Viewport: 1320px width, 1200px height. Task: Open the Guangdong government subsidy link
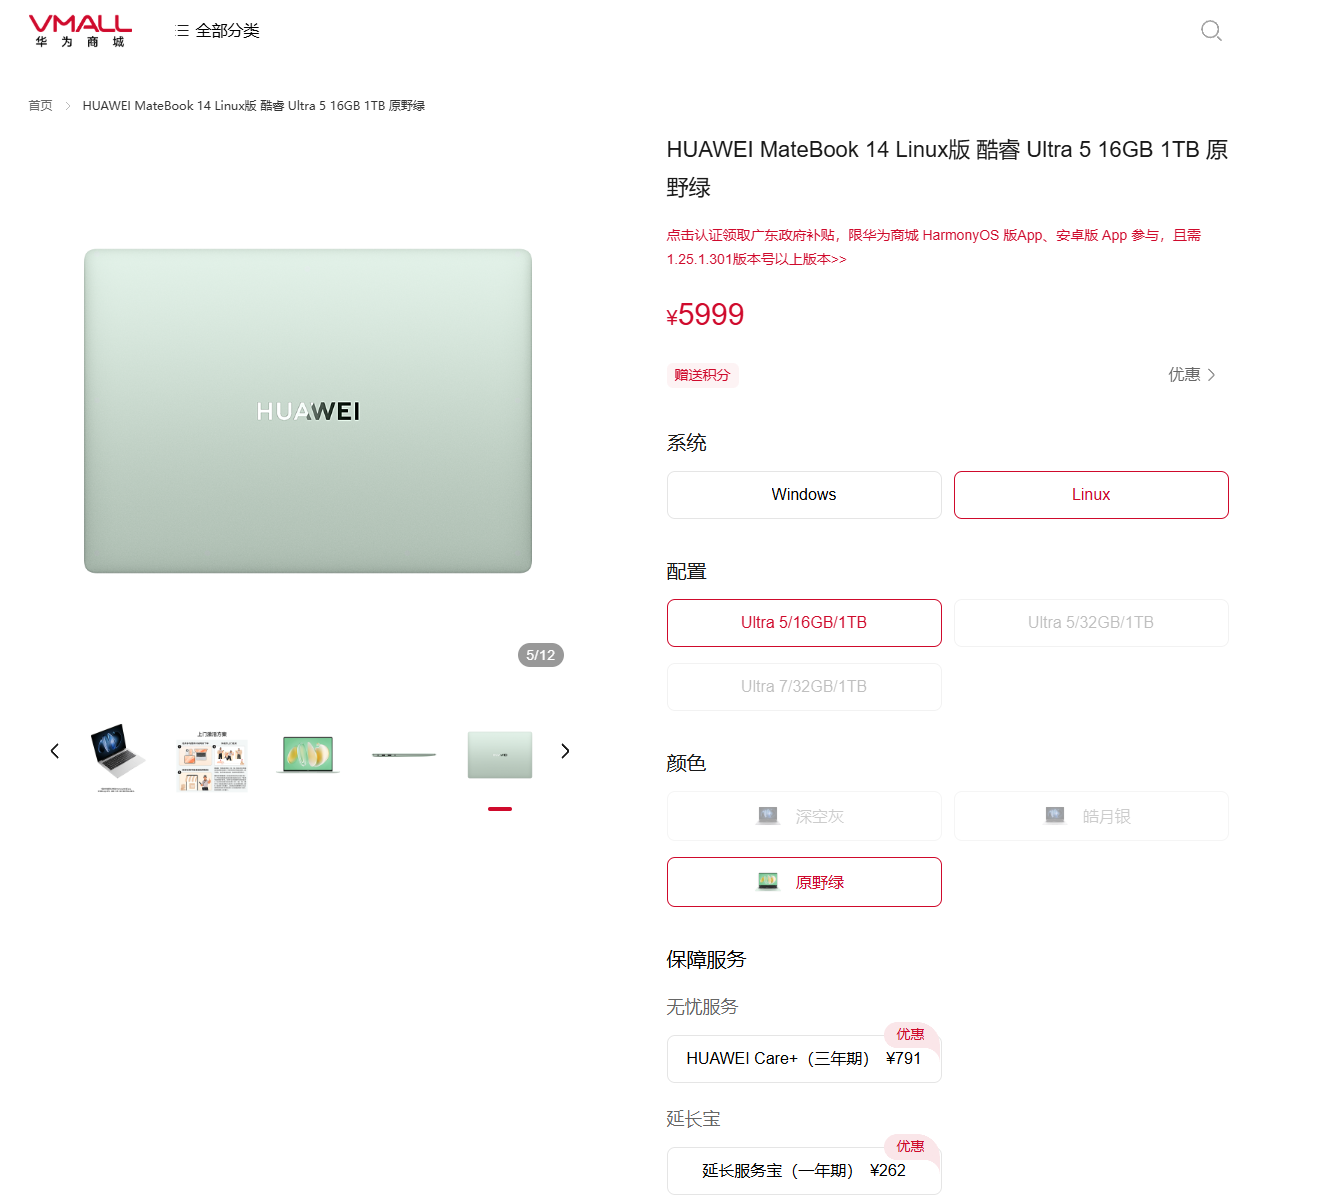tap(934, 247)
